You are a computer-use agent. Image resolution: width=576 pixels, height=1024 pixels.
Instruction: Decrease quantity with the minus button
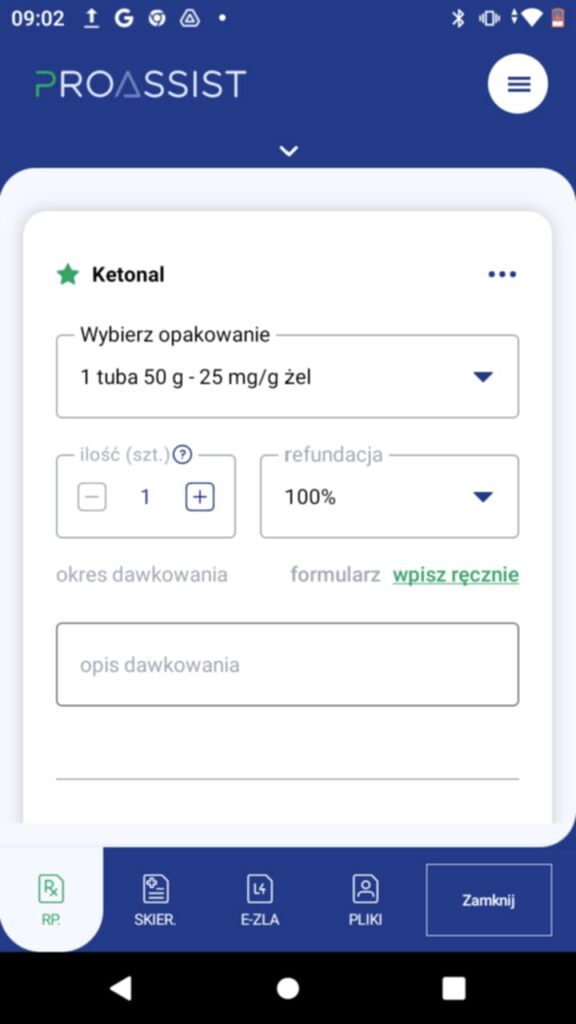[92, 498]
